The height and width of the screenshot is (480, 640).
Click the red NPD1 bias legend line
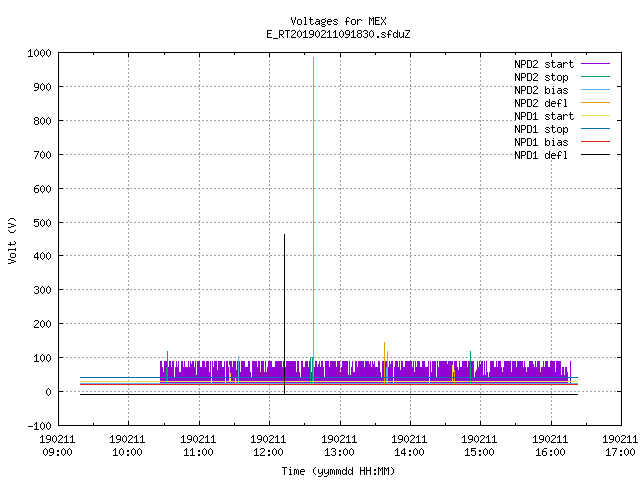(595, 142)
